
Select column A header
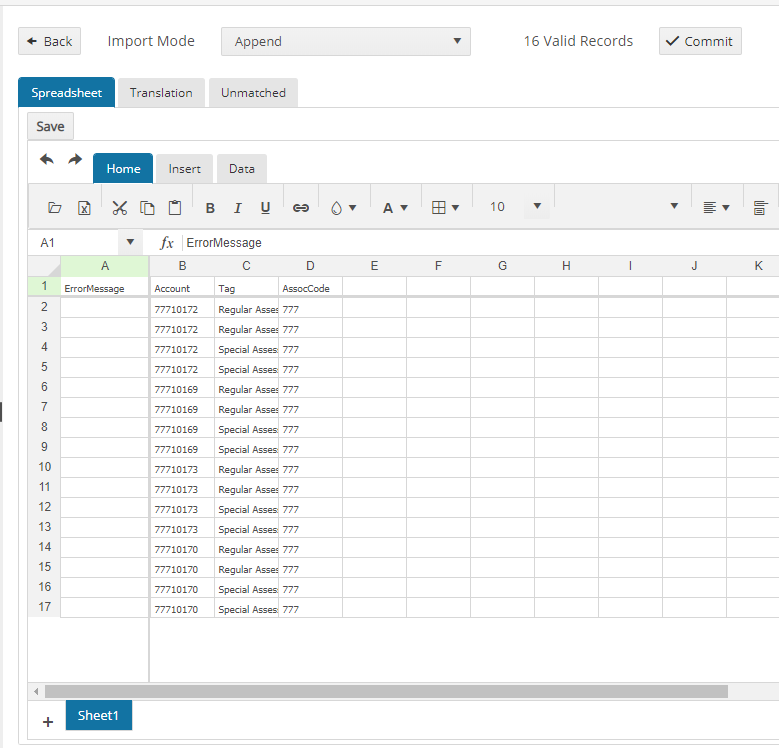coord(105,266)
